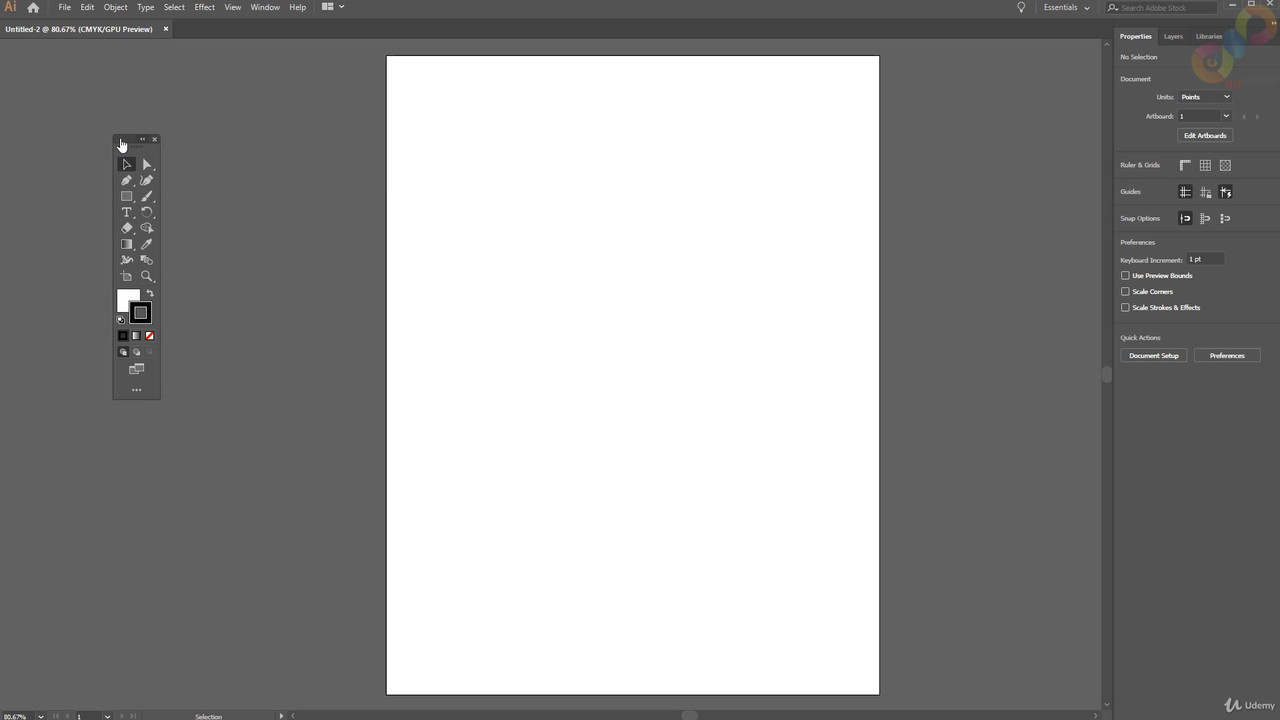The image size is (1280, 720).
Task: Toggle Lock Guides icon
Action: click(x=1205, y=192)
